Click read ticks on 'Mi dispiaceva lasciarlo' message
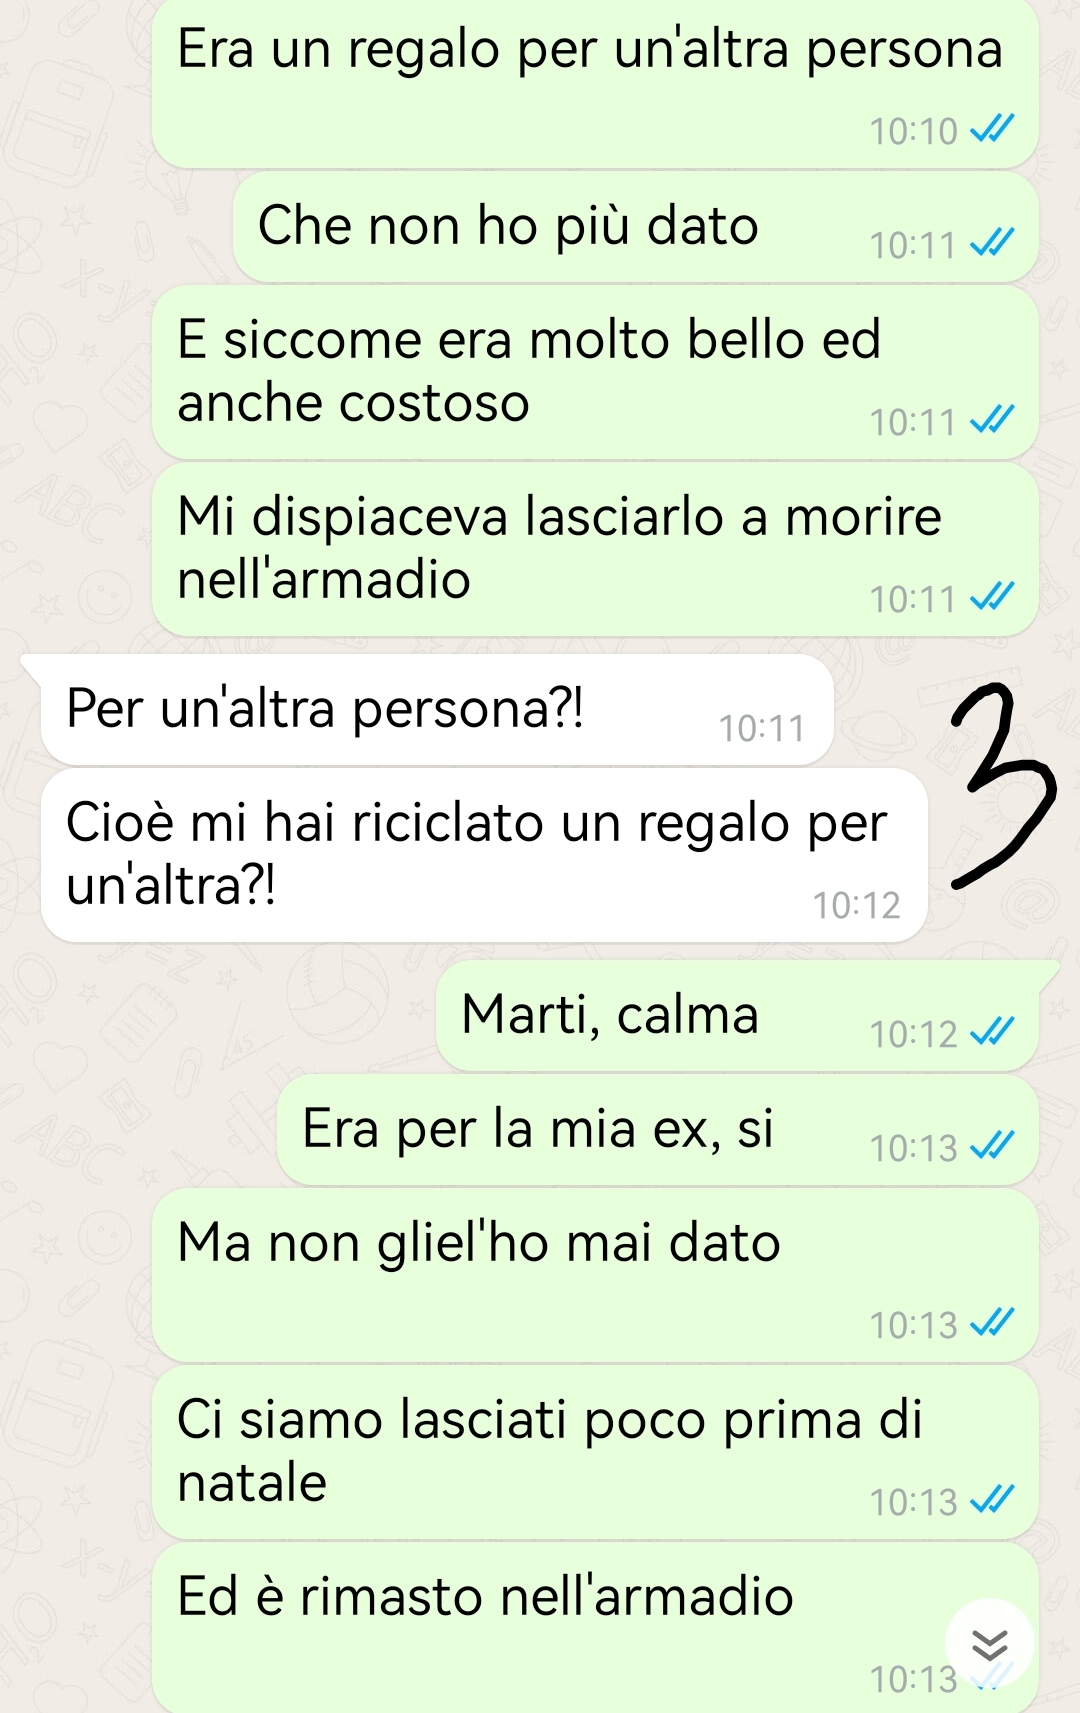This screenshot has width=1080, height=1713. [x=992, y=596]
